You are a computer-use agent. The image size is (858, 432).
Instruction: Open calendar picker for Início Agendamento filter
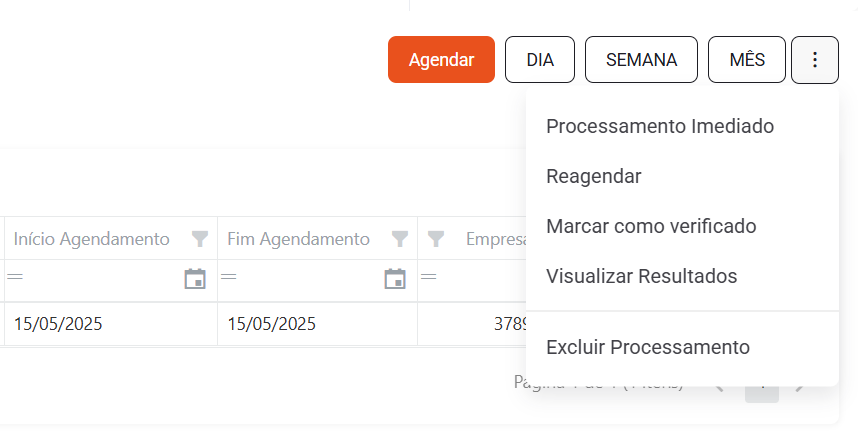(x=195, y=279)
